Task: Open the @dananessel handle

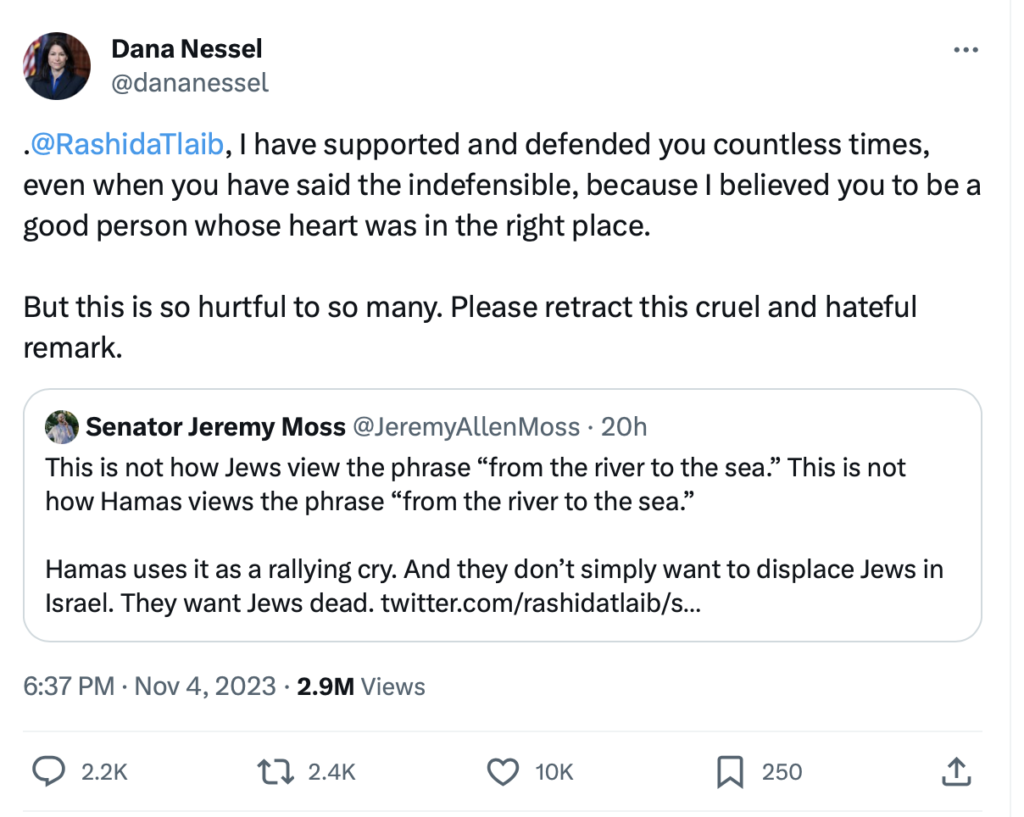Action: [189, 83]
